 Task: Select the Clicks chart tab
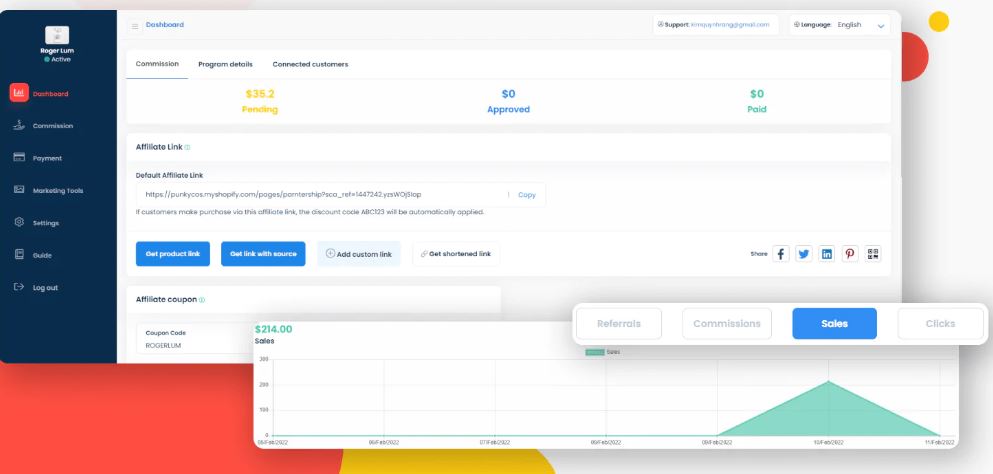[940, 324]
